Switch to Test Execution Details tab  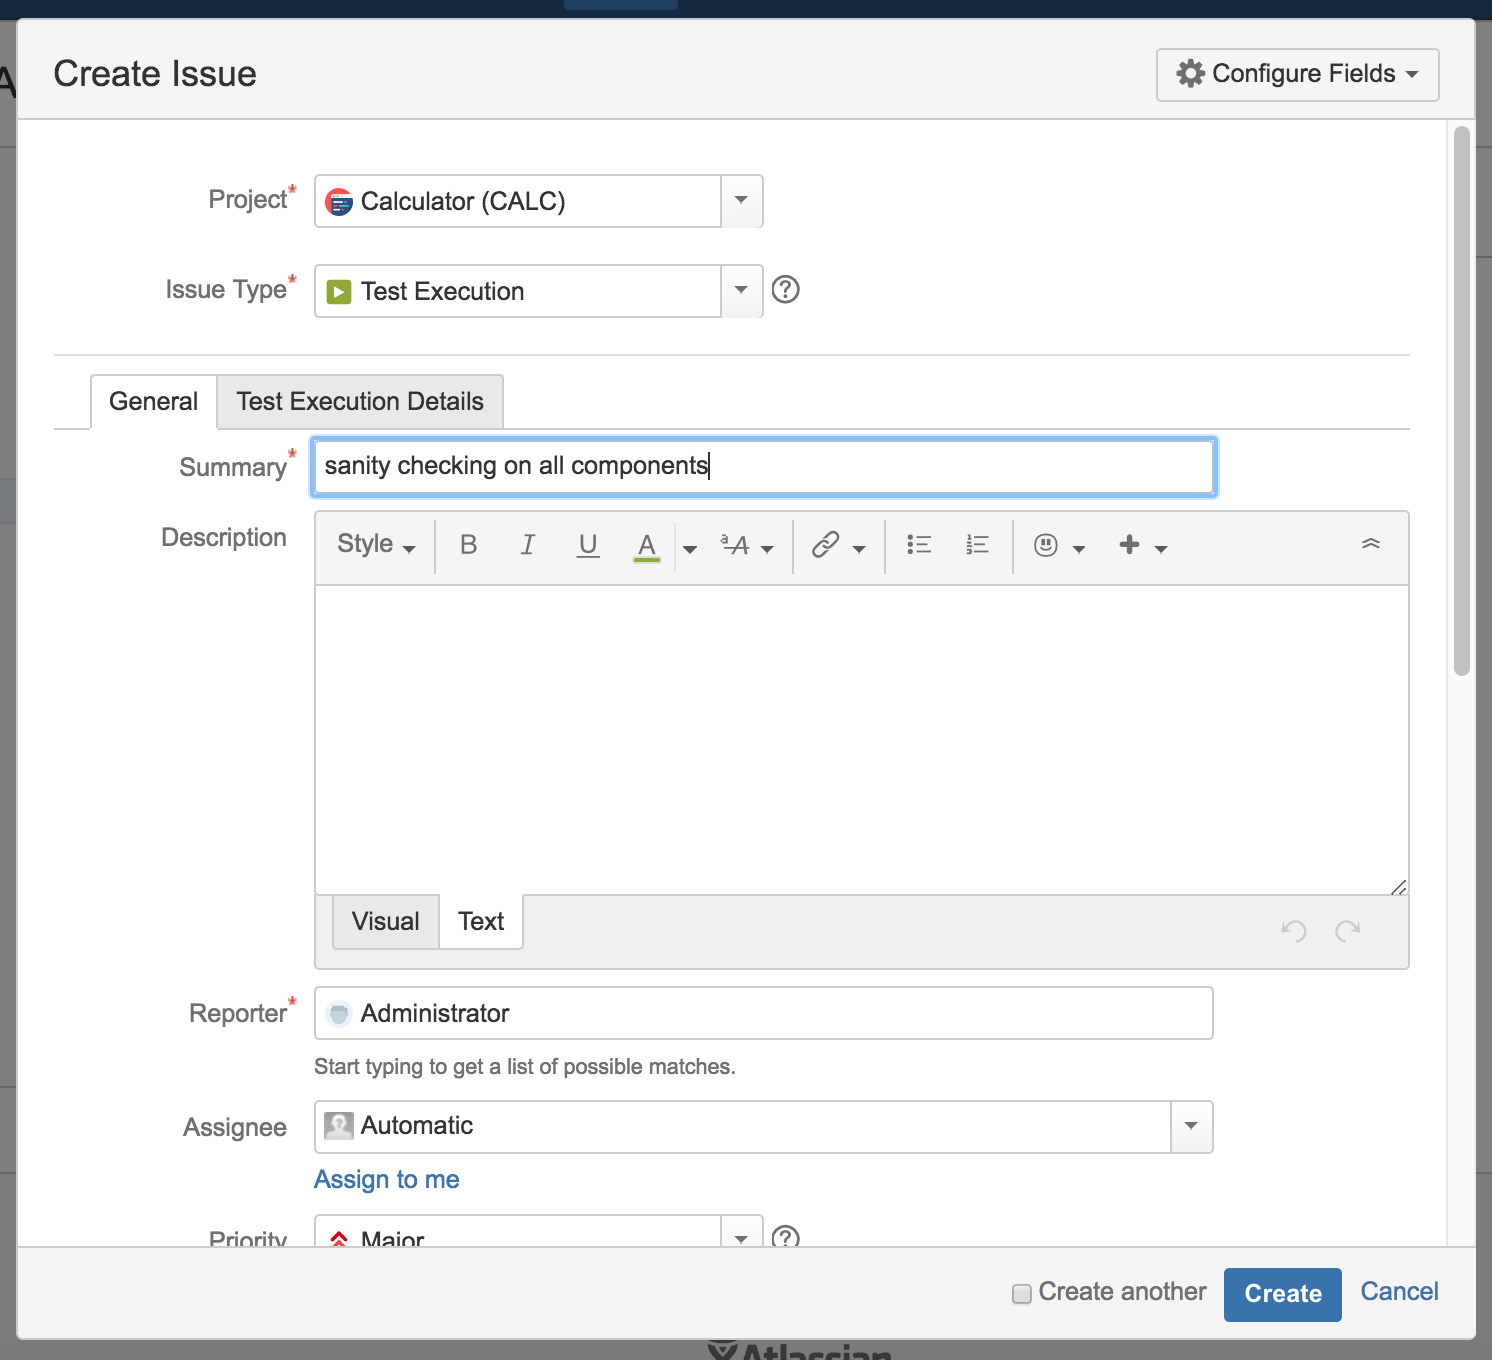tap(360, 402)
